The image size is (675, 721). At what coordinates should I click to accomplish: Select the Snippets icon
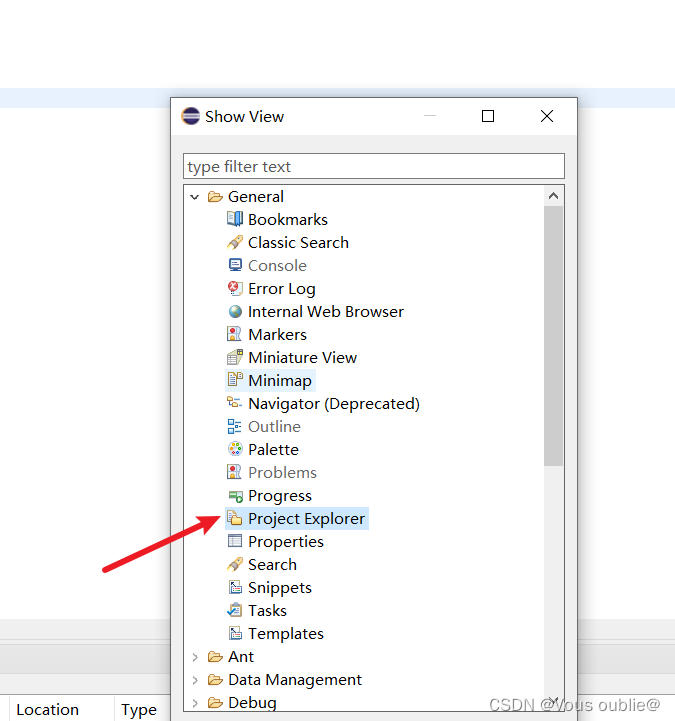[235, 587]
